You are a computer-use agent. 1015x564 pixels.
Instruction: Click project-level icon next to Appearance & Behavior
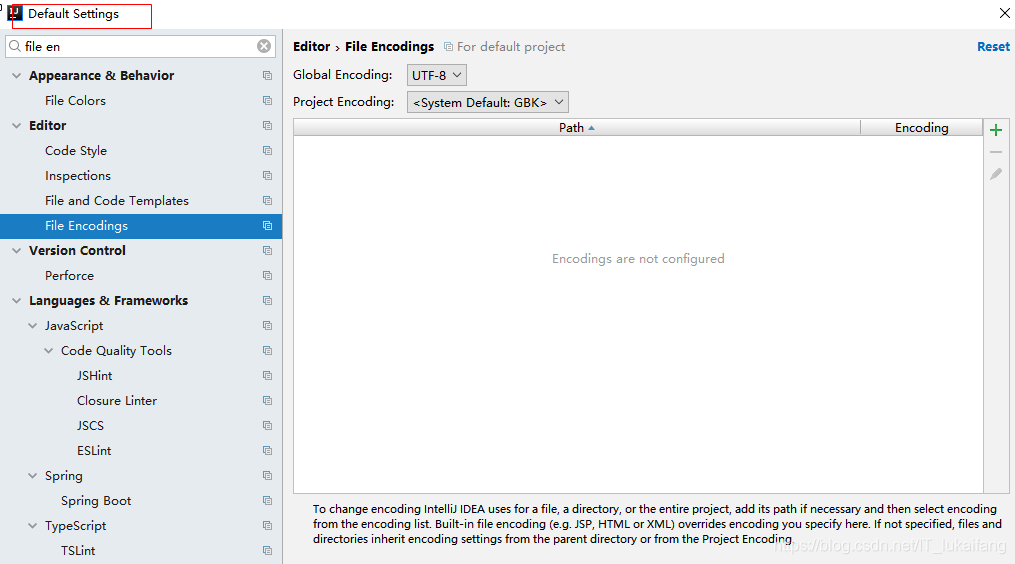click(x=267, y=76)
